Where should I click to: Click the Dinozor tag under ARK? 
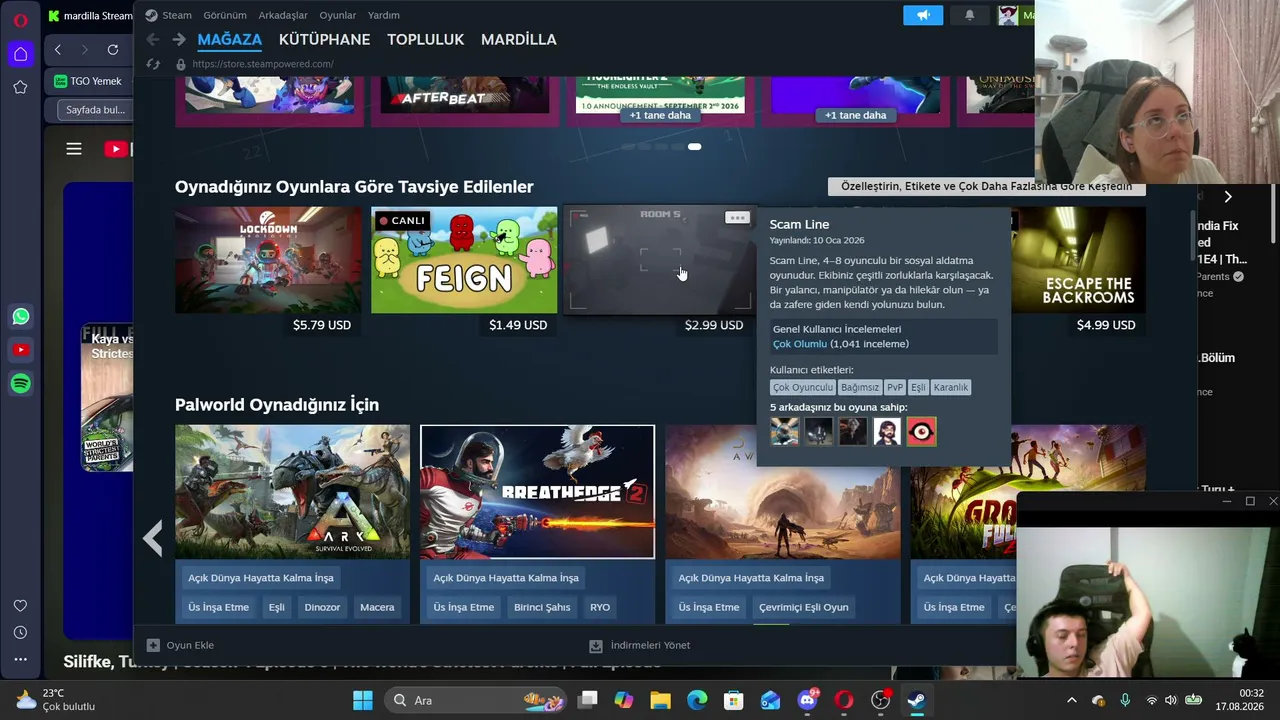[x=322, y=607]
